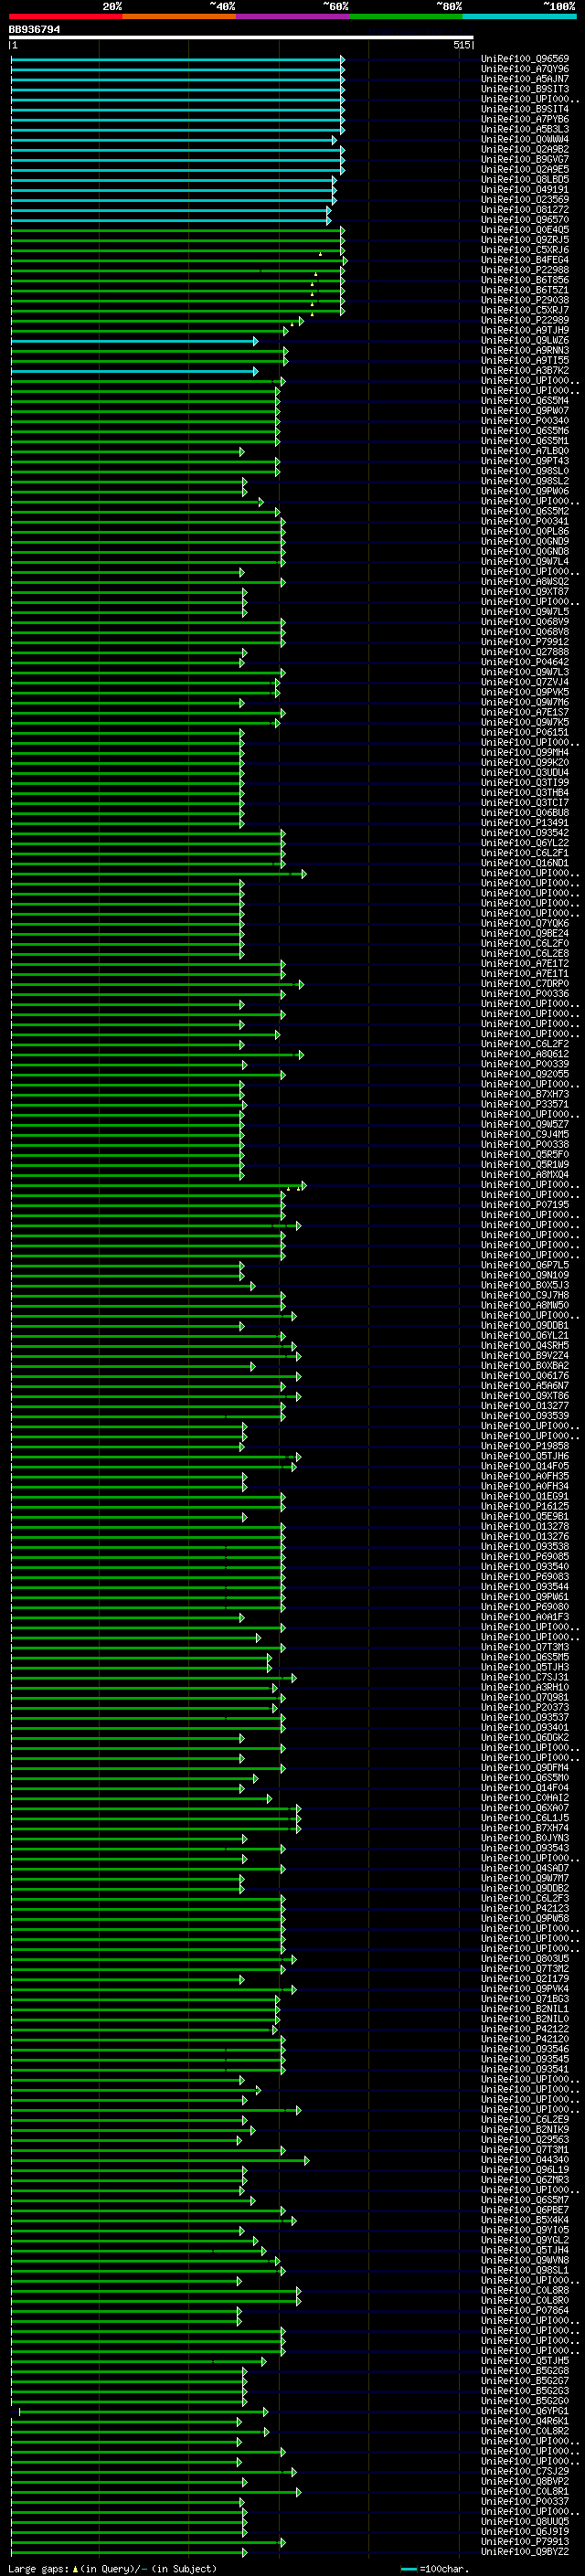Open hit UniRef100_Q9PW06

click(x=525, y=491)
